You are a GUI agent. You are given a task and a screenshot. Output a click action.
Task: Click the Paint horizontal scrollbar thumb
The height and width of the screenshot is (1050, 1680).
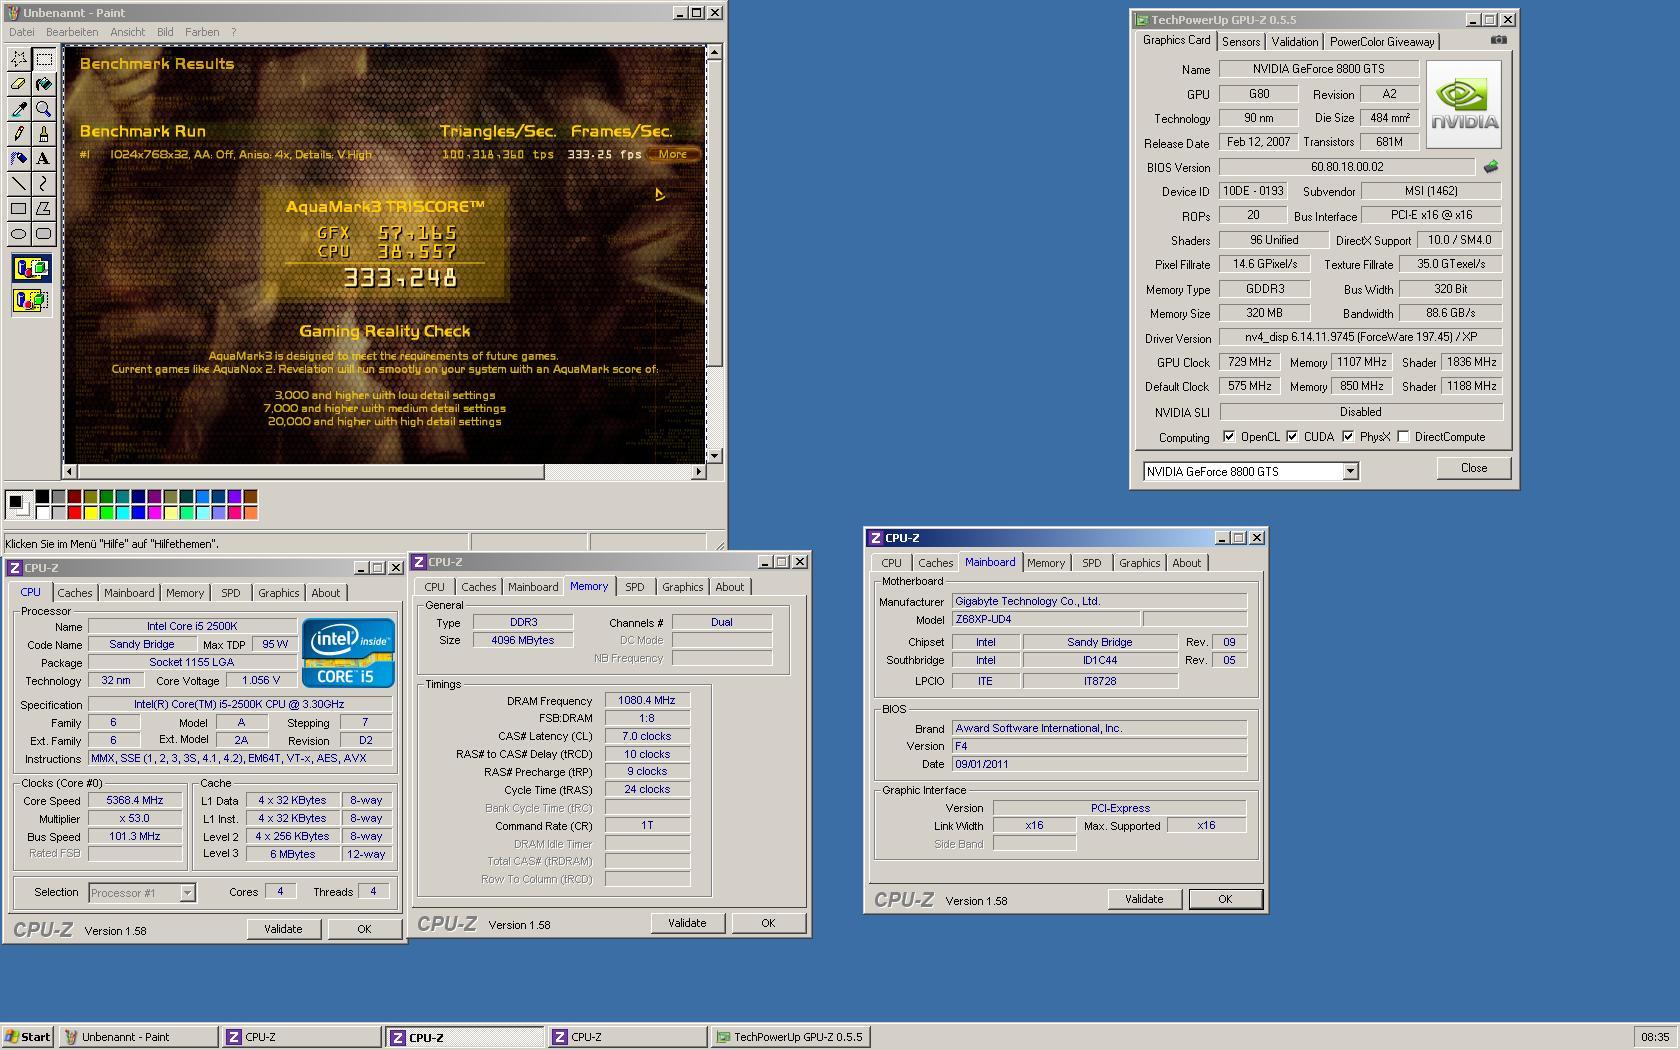pyautogui.click(x=310, y=471)
